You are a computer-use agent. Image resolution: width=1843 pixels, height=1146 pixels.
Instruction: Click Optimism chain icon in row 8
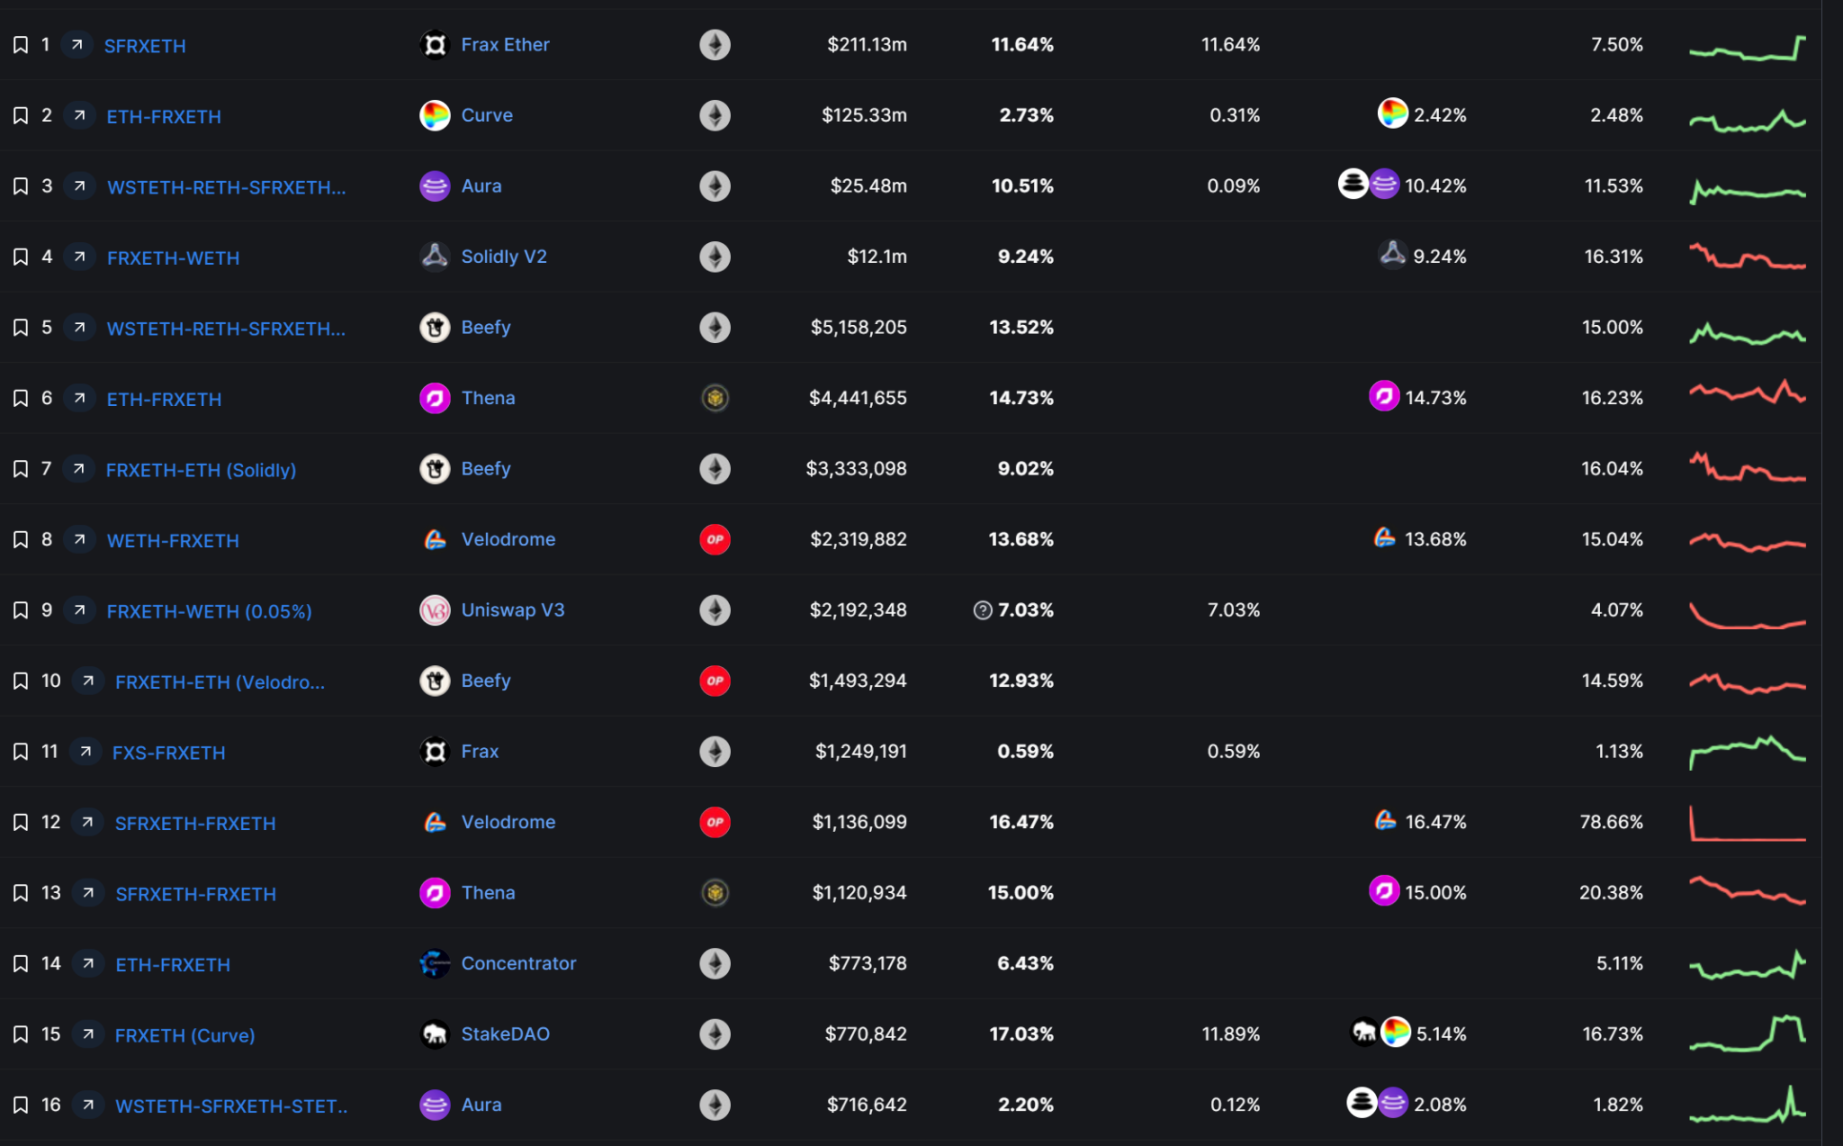[714, 539]
